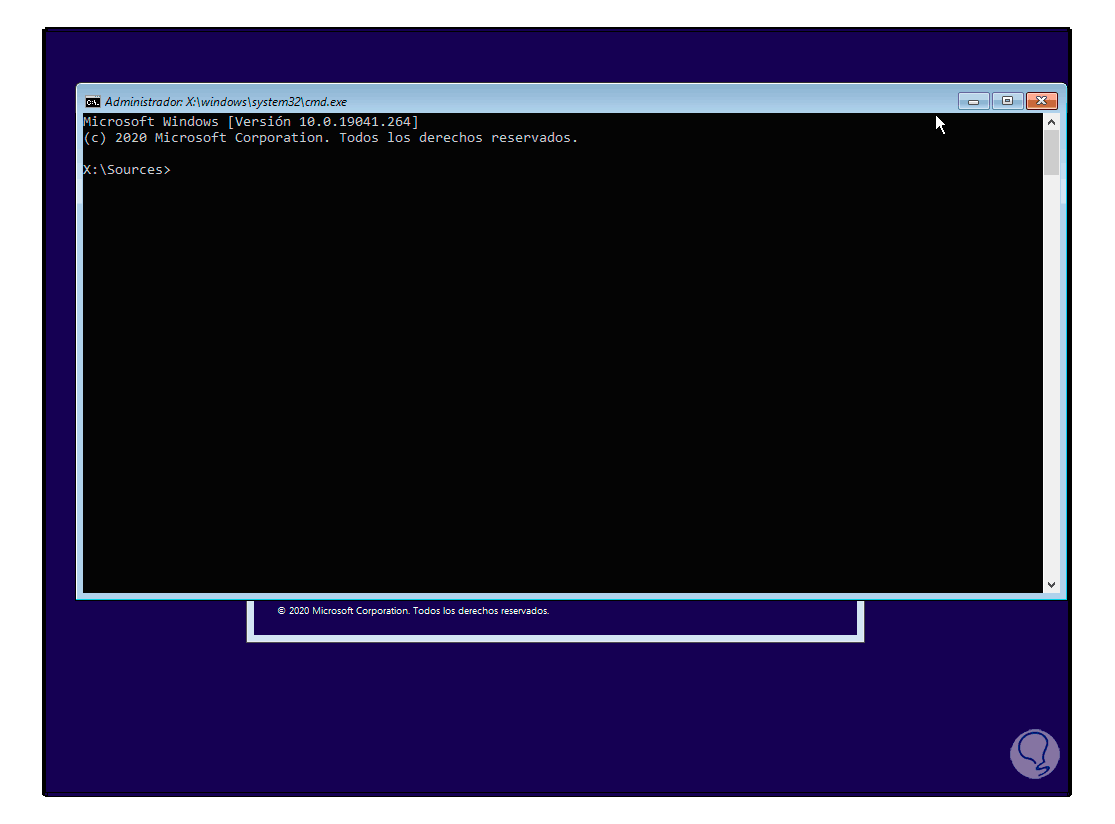
Task: Minimize the command prompt window
Action: click(972, 101)
